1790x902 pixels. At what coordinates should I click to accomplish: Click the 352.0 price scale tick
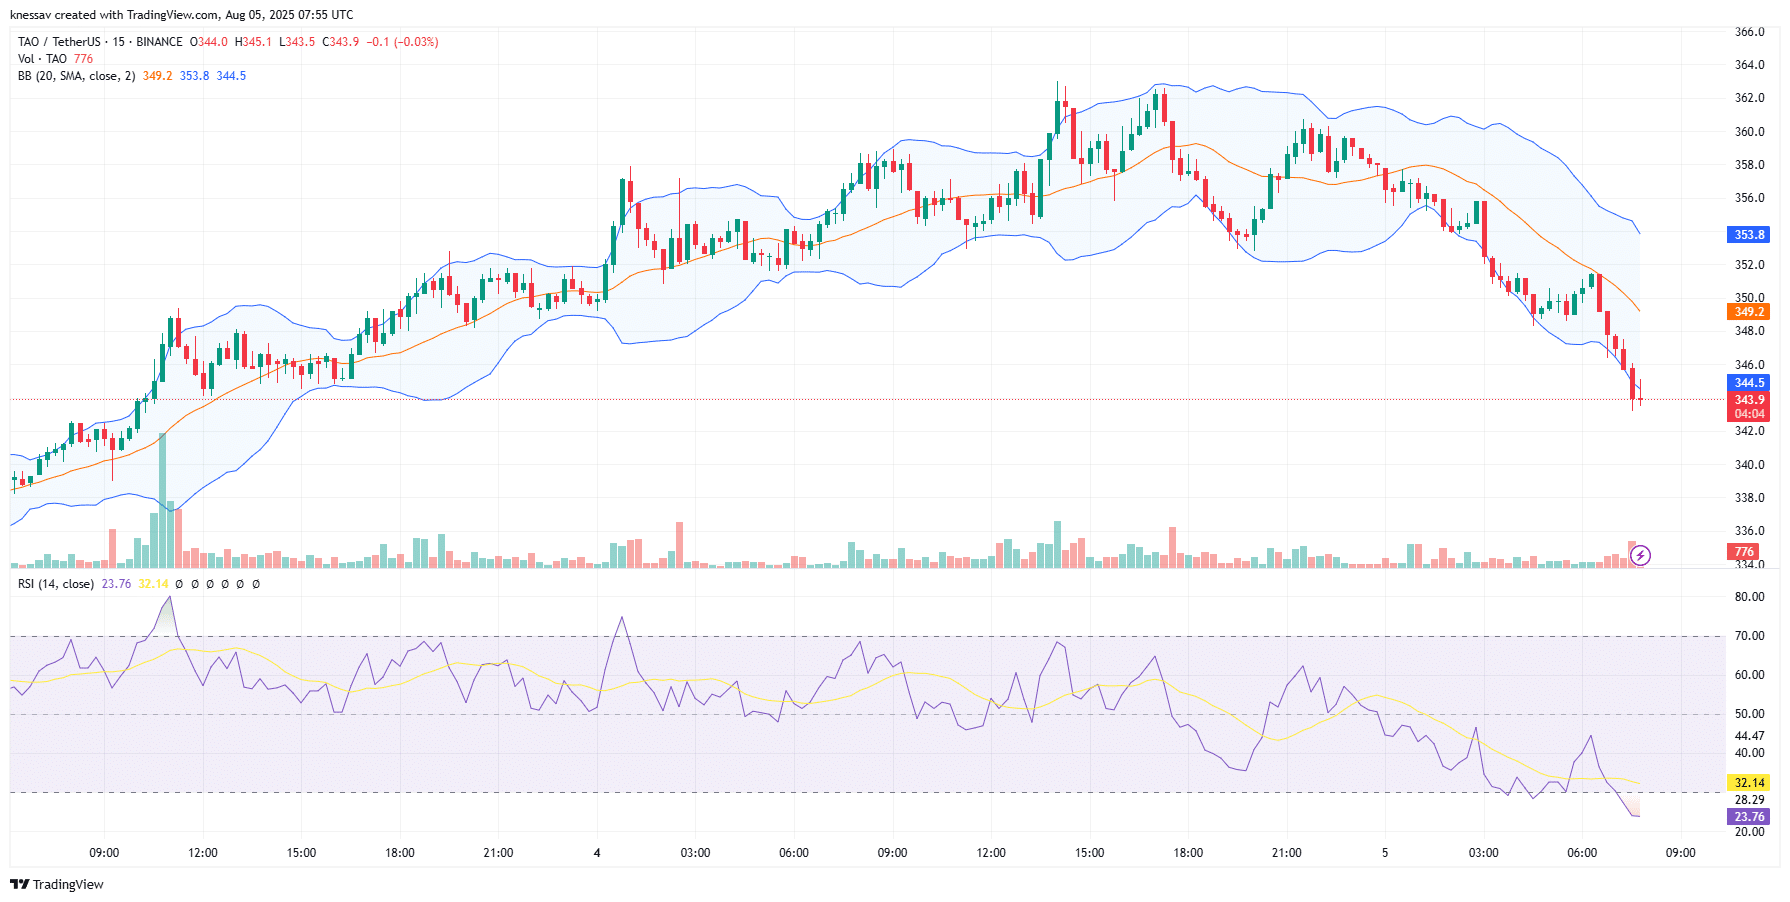pyautogui.click(x=1749, y=265)
